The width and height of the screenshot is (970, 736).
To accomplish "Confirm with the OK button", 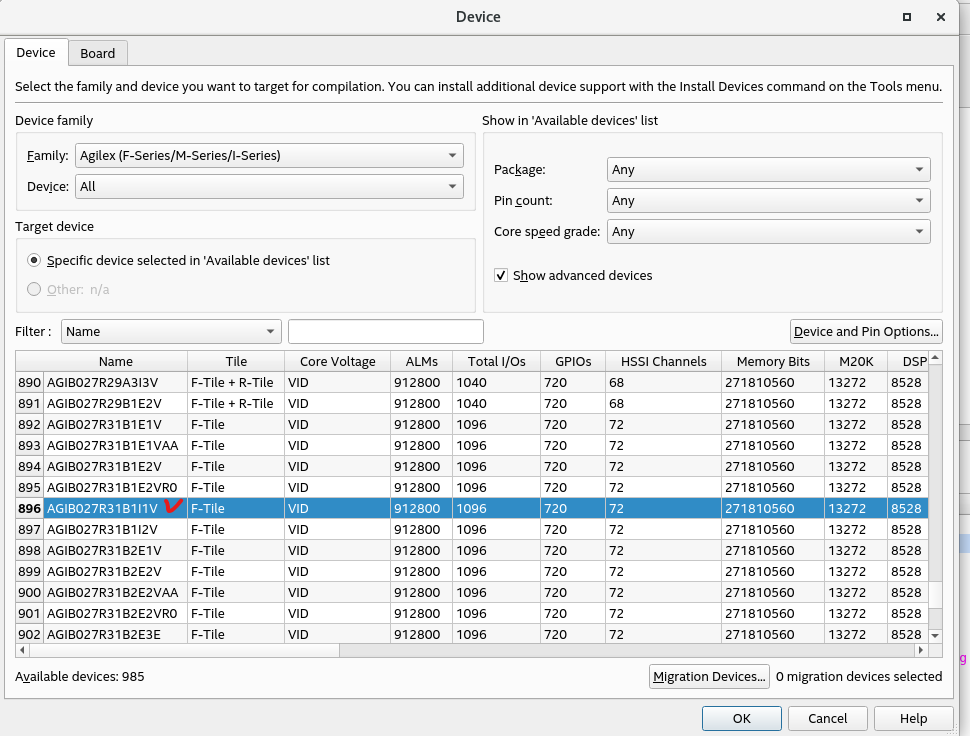I will (x=741, y=718).
